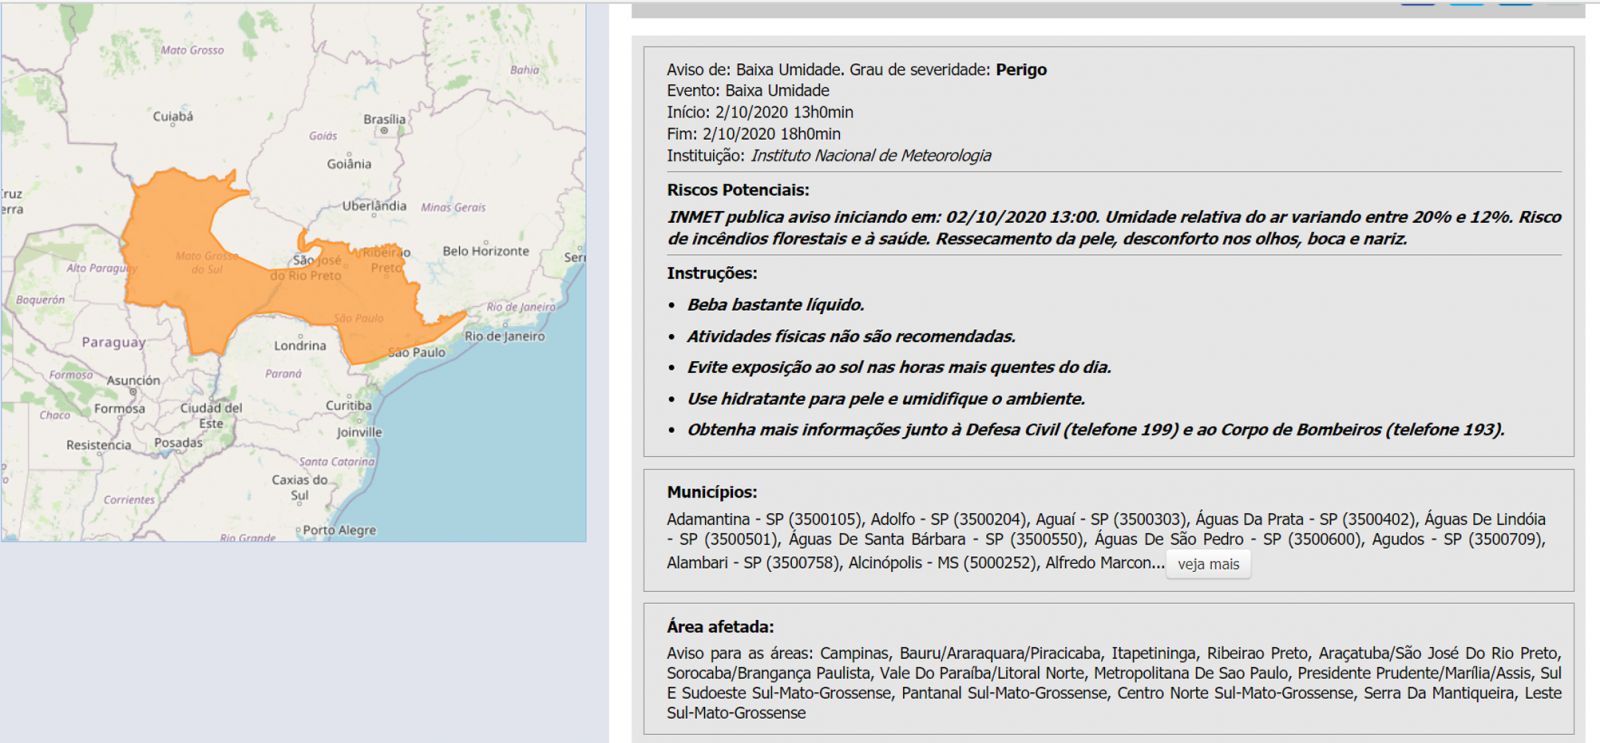Click the Municípios section heading
This screenshot has height=743, width=1600.
712,492
